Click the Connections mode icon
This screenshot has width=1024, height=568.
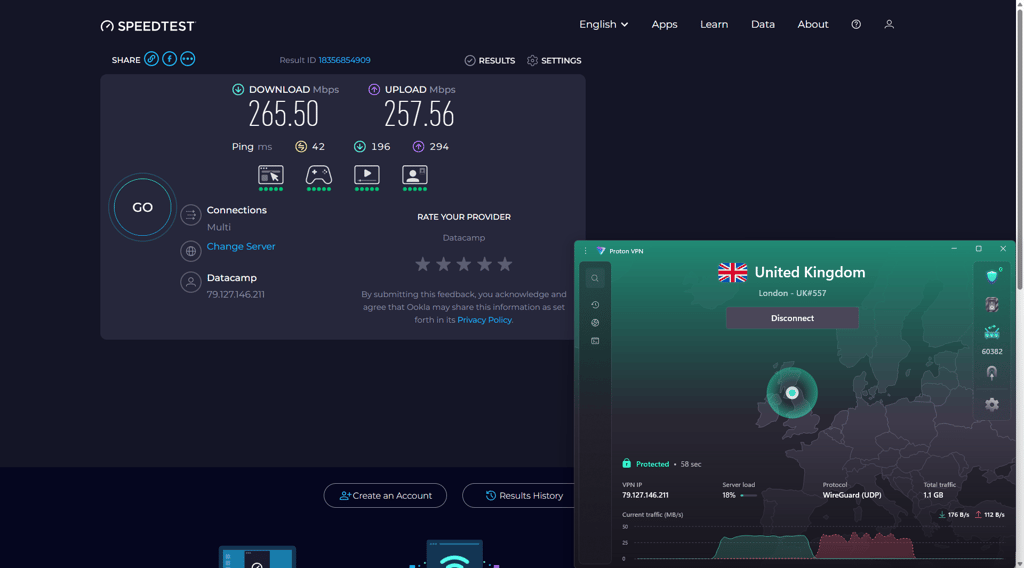tap(191, 215)
